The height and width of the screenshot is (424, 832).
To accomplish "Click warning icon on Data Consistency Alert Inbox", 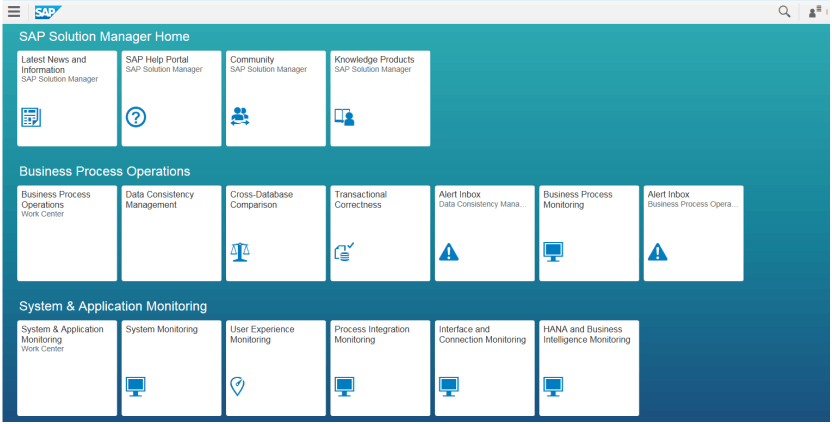I will tap(449, 252).
